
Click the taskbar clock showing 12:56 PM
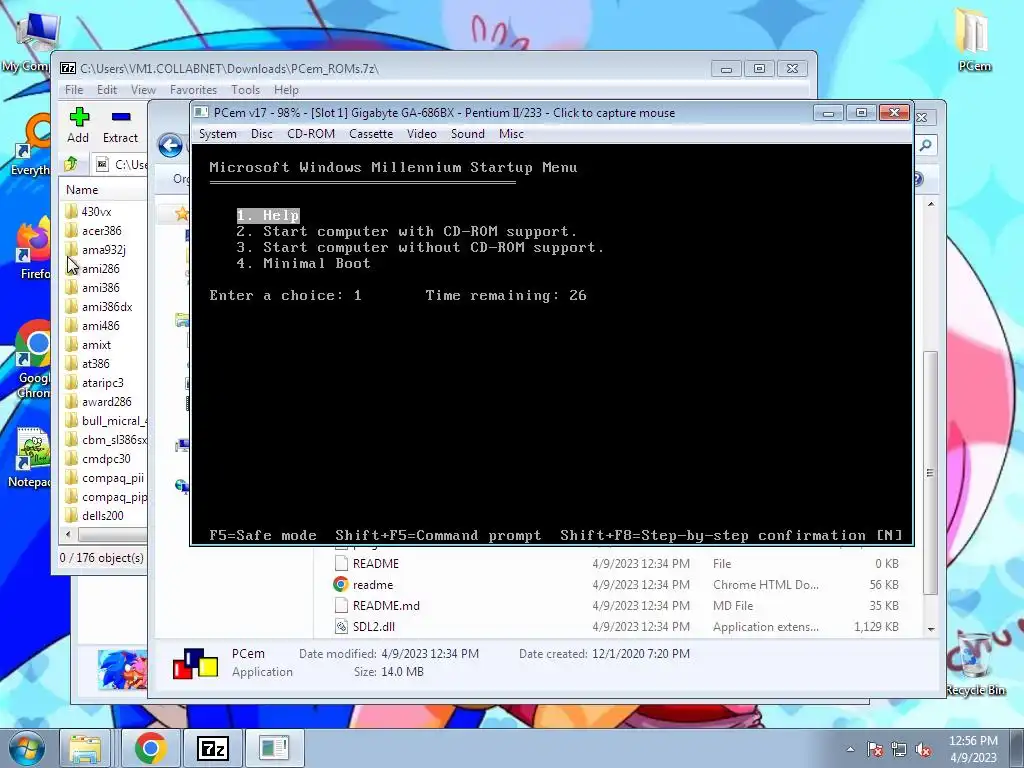[973, 749]
